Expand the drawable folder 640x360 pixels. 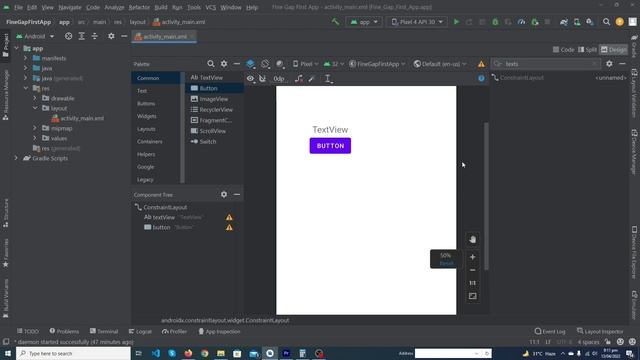point(35,98)
